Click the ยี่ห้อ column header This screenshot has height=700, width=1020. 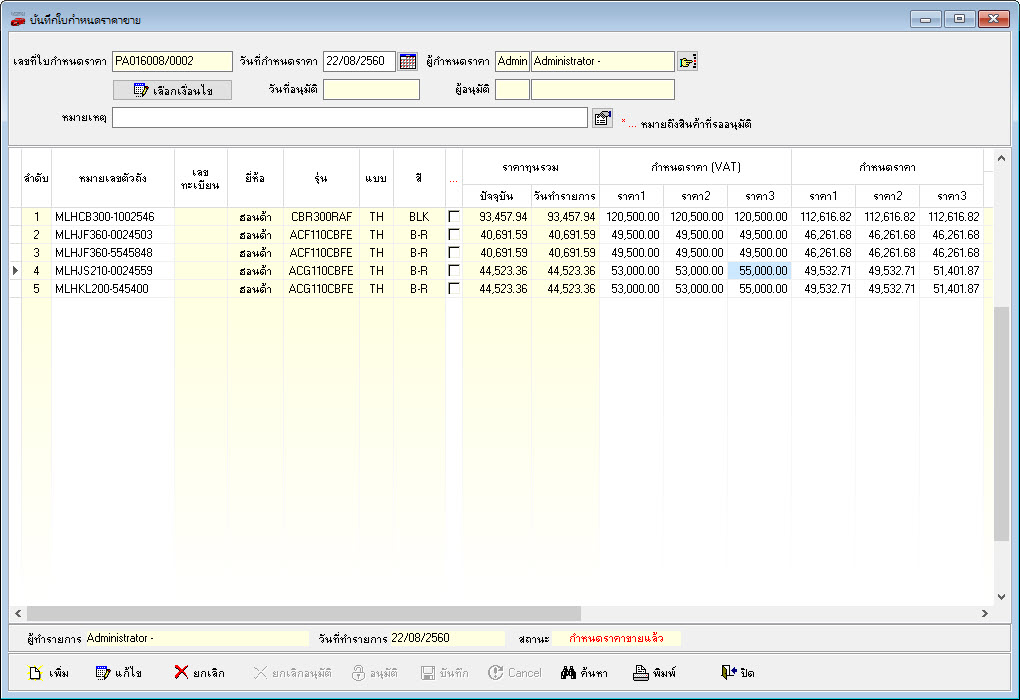coord(255,178)
